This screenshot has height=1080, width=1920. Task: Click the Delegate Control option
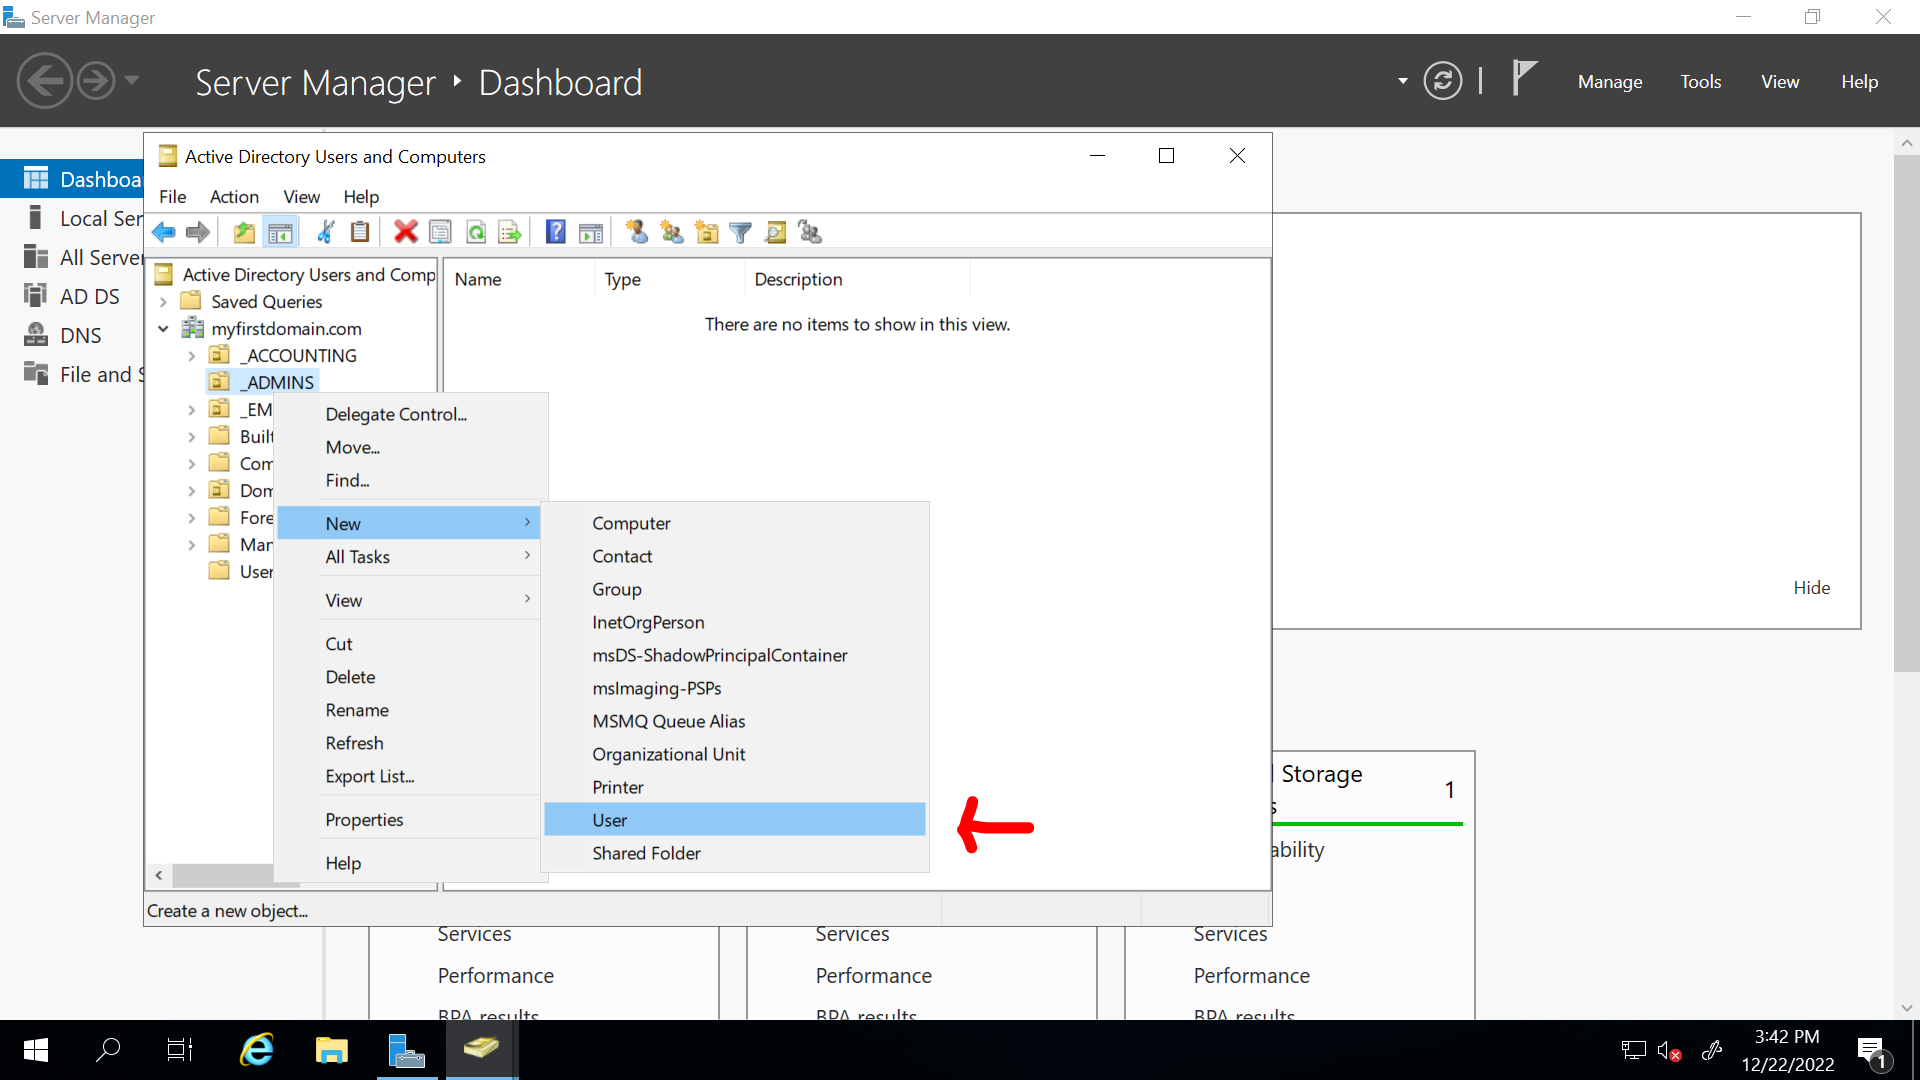[396, 413]
